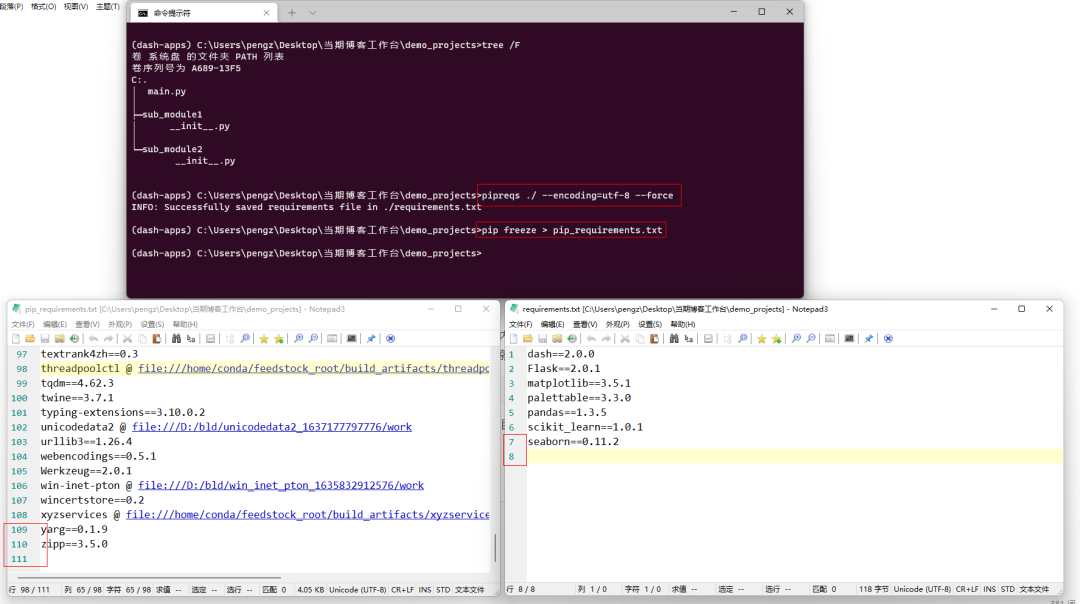Screen dimensions: 1080x604
Task: Open CR+LF line ending selector in pip_requirements.txt status bar
Action: (x=402, y=590)
